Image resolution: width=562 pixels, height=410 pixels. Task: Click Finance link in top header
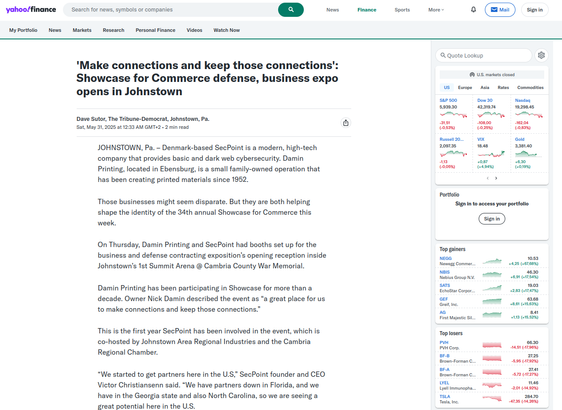pos(367,10)
